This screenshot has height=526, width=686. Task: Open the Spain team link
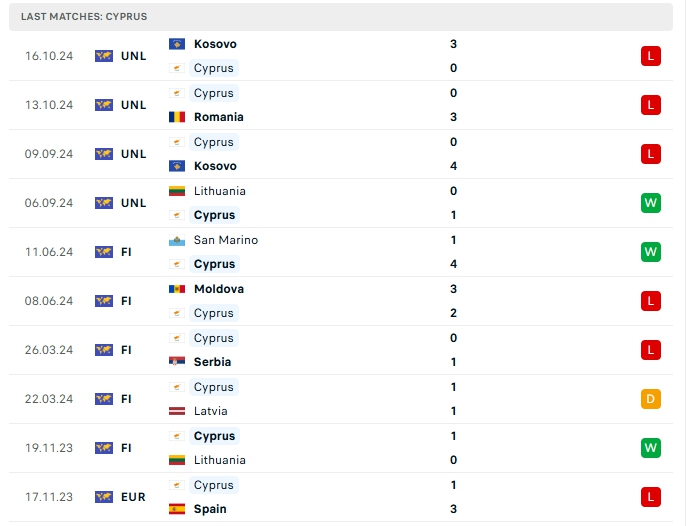pyautogui.click(x=210, y=509)
